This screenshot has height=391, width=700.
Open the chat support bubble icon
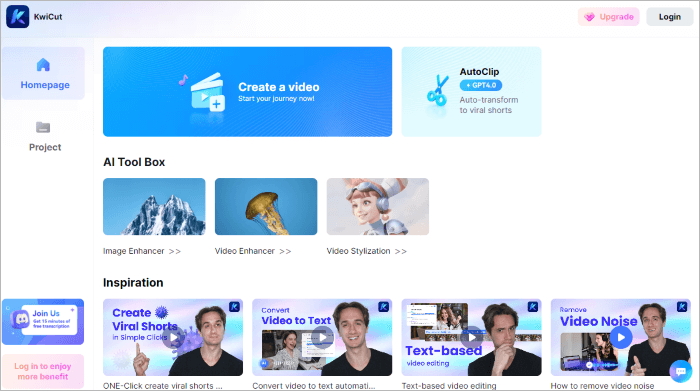pyautogui.click(x=680, y=371)
